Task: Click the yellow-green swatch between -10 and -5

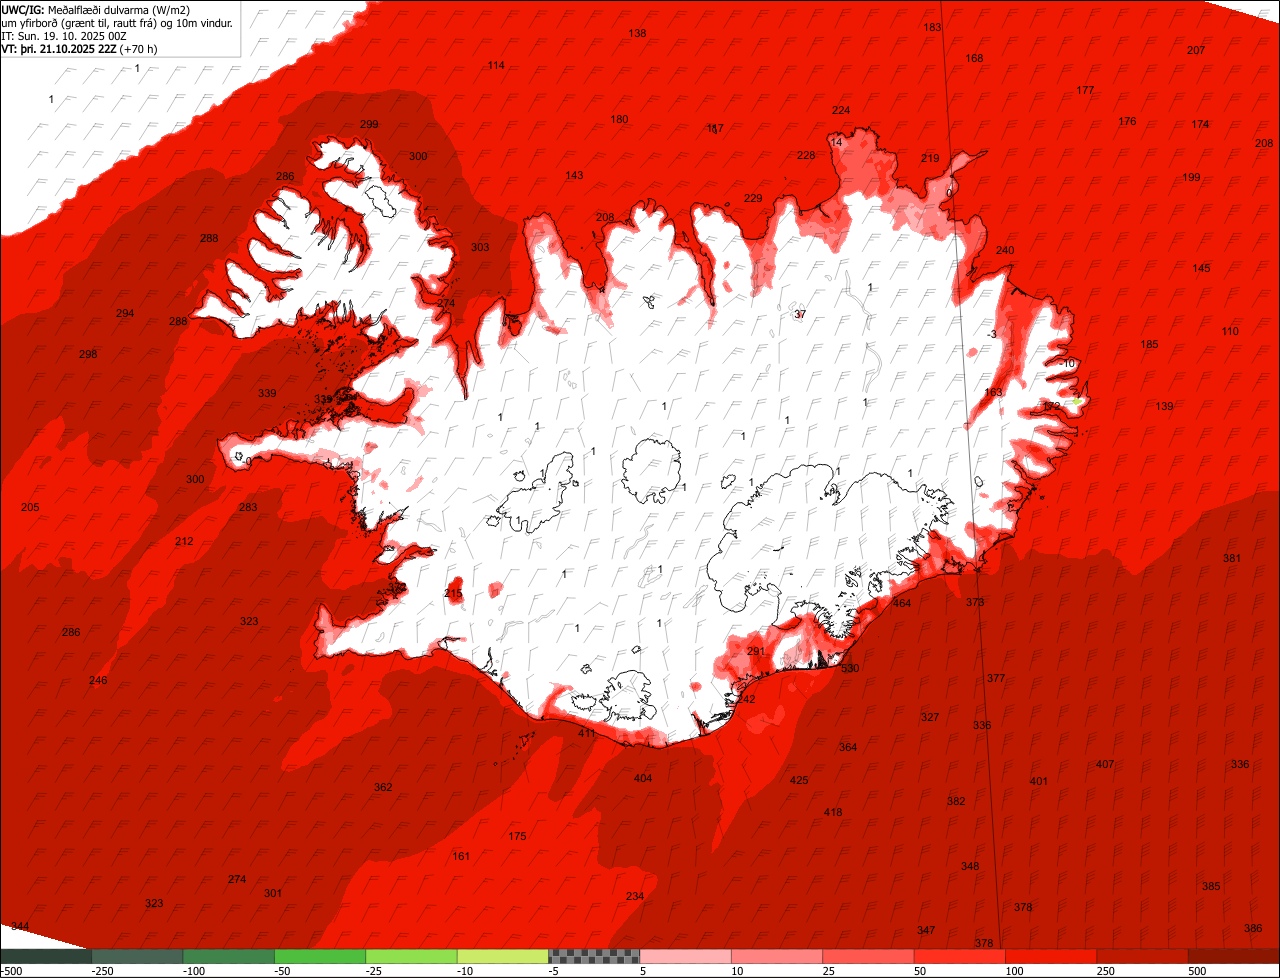Action: pos(502,956)
